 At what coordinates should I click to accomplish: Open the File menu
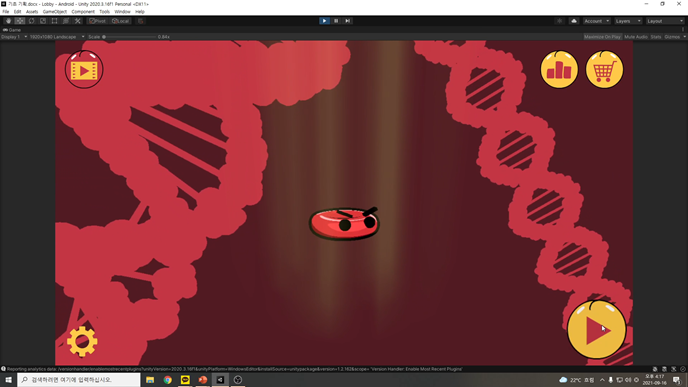point(6,12)
